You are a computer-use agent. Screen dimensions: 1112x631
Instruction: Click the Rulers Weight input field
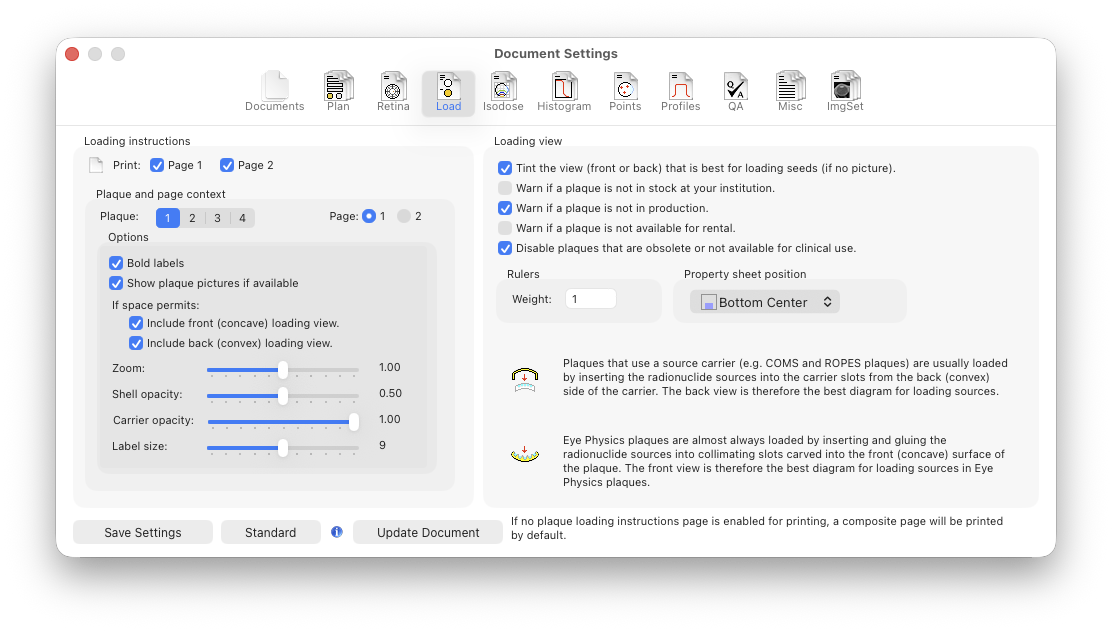pos(590,299)
